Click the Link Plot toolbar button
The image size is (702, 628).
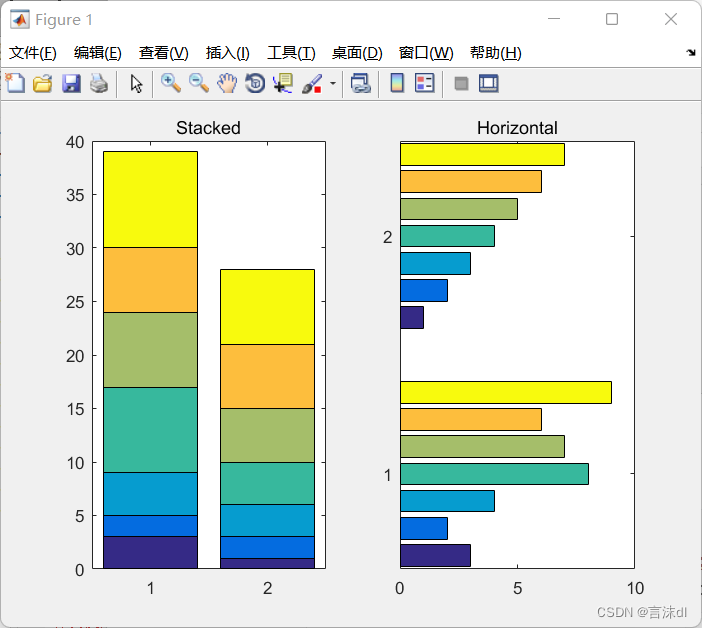361,83
